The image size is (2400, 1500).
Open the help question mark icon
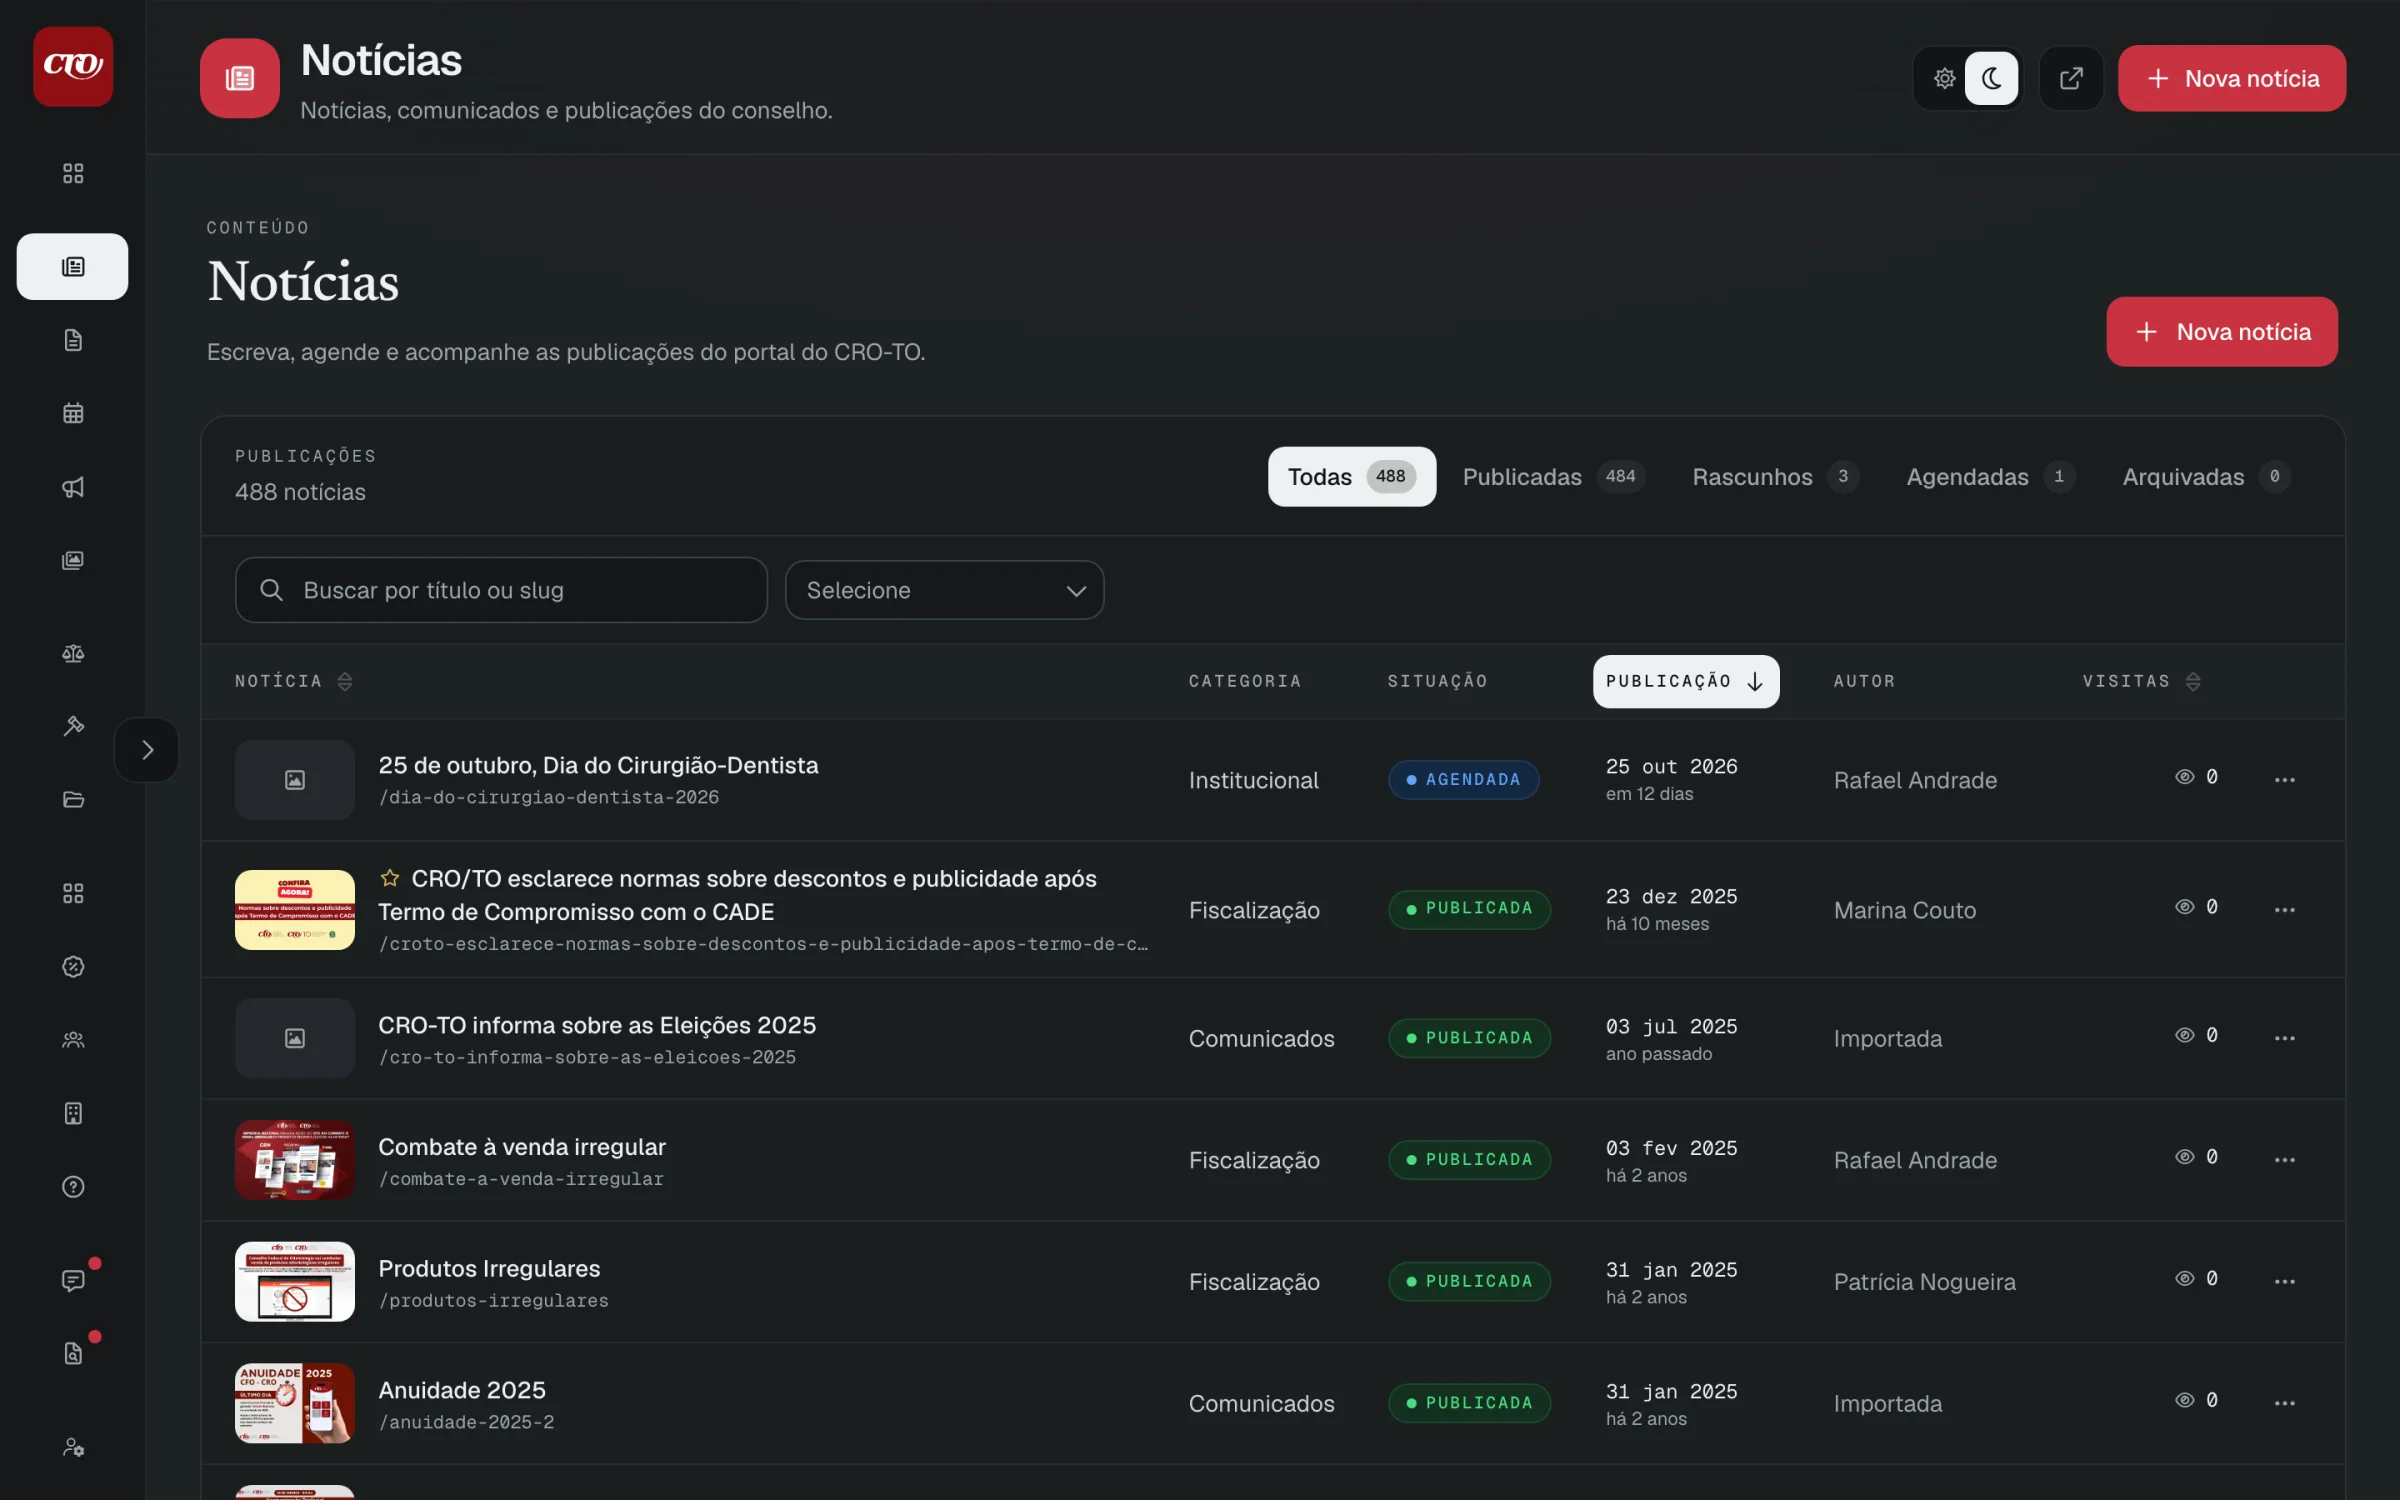pyautogui.click(x=73, y=1186)
